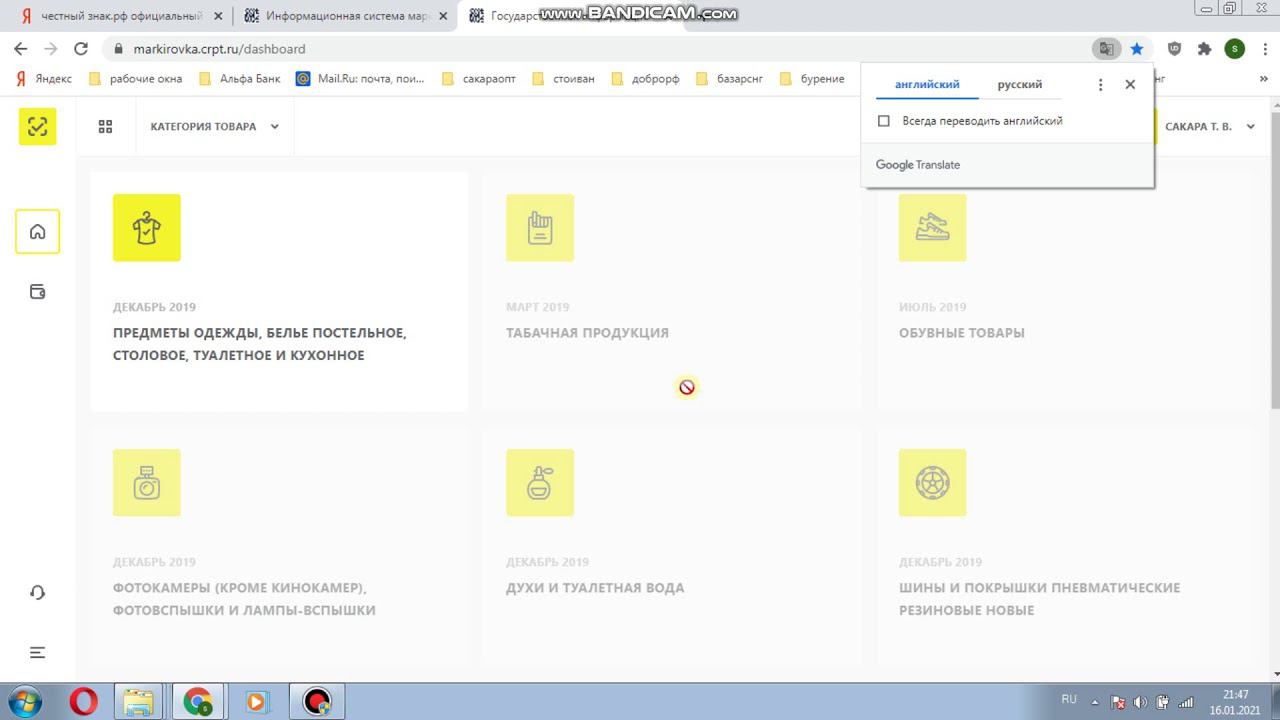
Task: Open the uBlock shield extension icon
Action: (x=1175, y=49)
